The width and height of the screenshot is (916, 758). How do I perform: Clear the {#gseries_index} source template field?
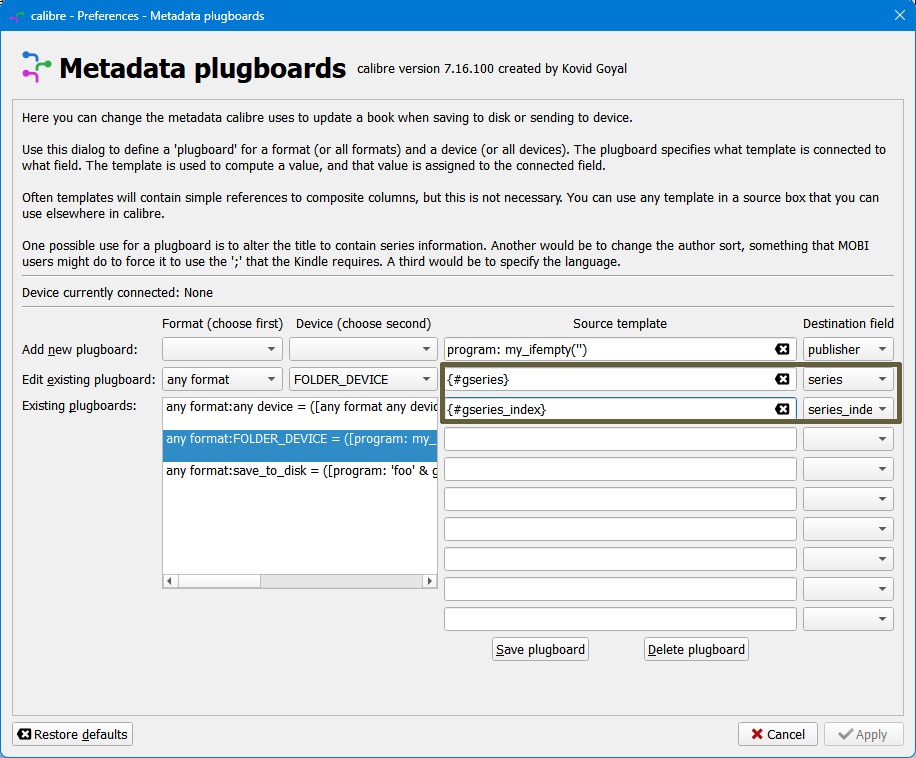782,409
